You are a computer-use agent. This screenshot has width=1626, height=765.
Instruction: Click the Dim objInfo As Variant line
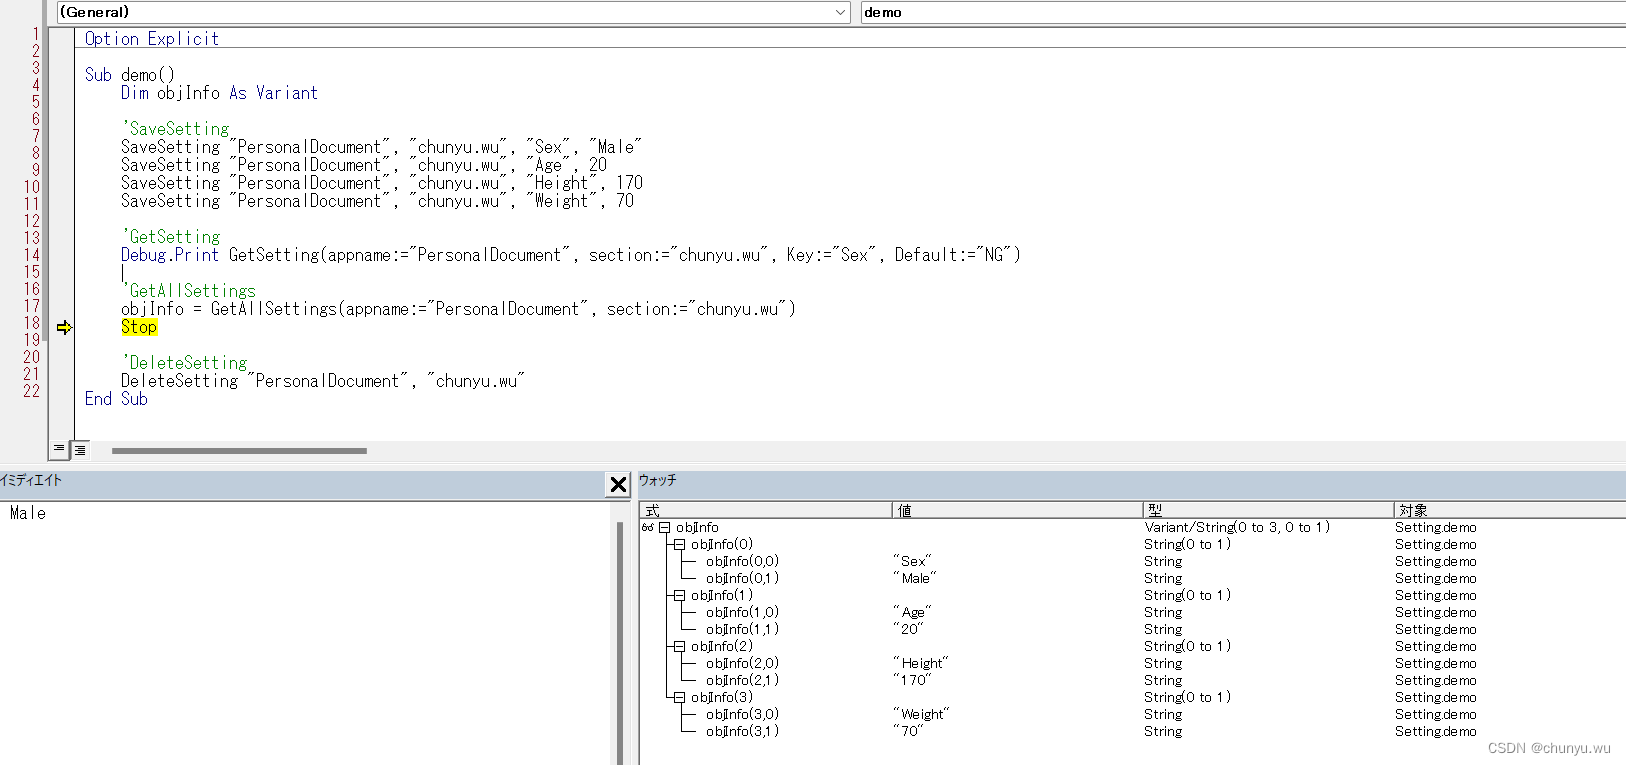pos(219,93)
